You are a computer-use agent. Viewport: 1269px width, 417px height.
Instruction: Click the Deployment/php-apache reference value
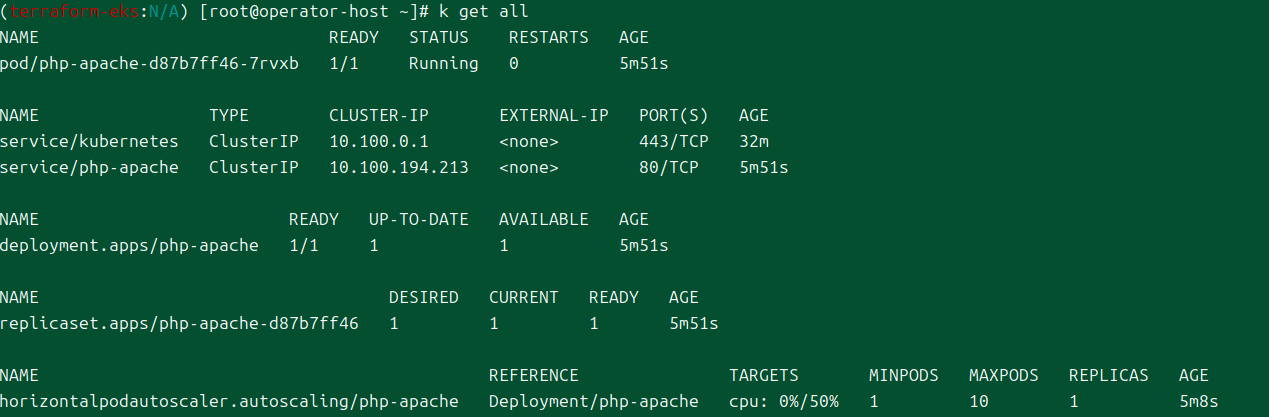pos(594,402)
